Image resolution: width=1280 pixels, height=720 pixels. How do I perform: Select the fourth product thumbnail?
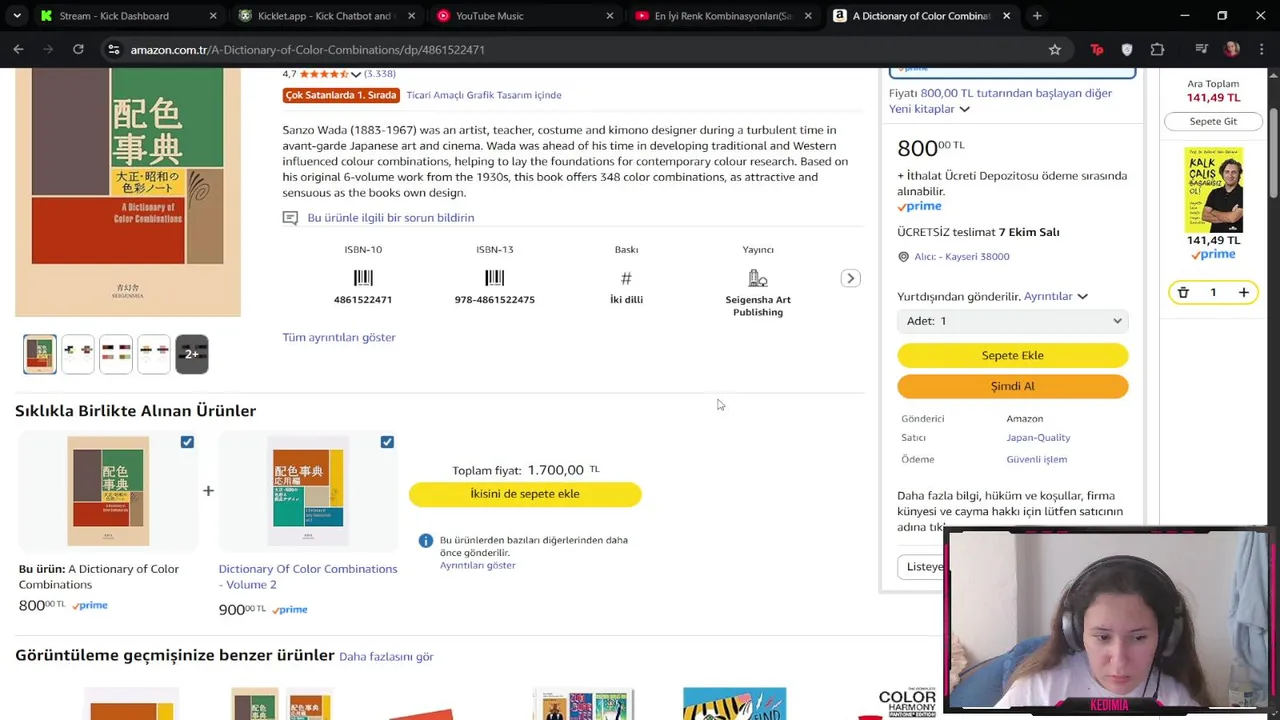click(x=154, y=354)
